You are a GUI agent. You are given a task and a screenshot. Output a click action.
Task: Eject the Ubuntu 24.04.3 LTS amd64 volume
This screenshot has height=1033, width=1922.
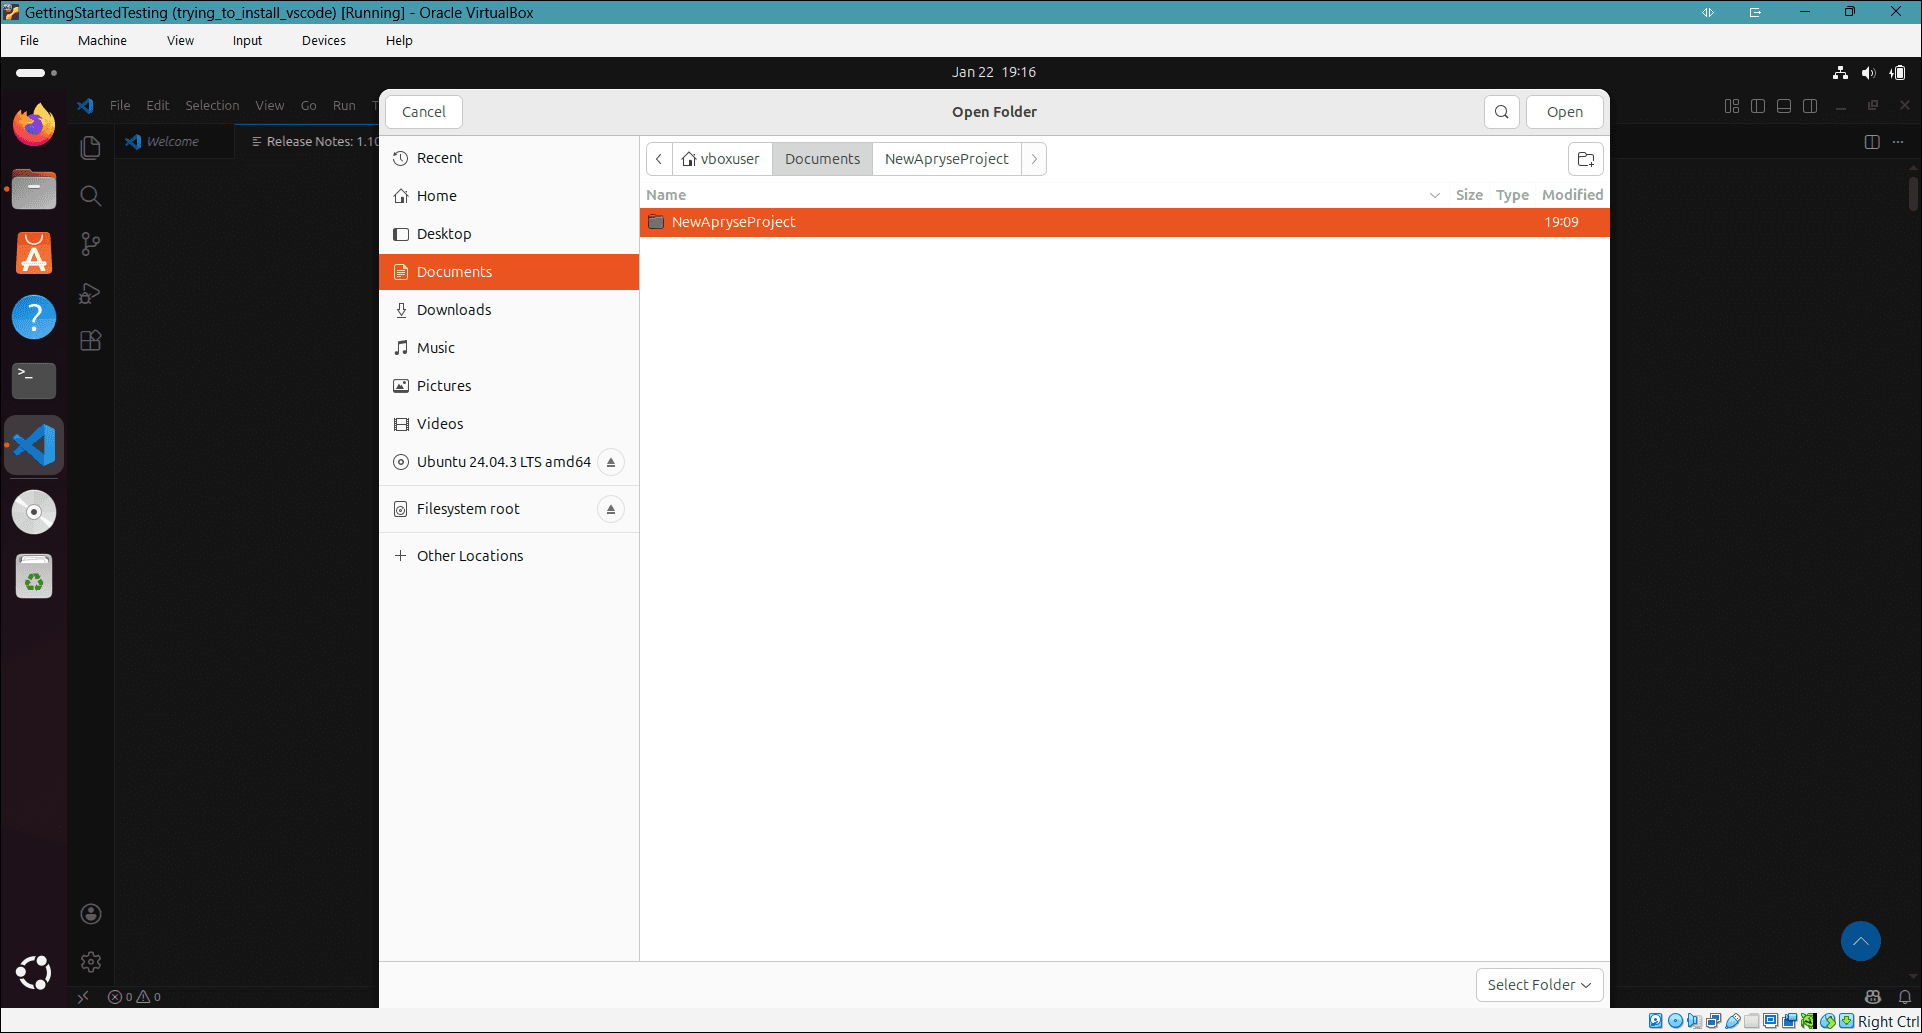coord(610,462)
